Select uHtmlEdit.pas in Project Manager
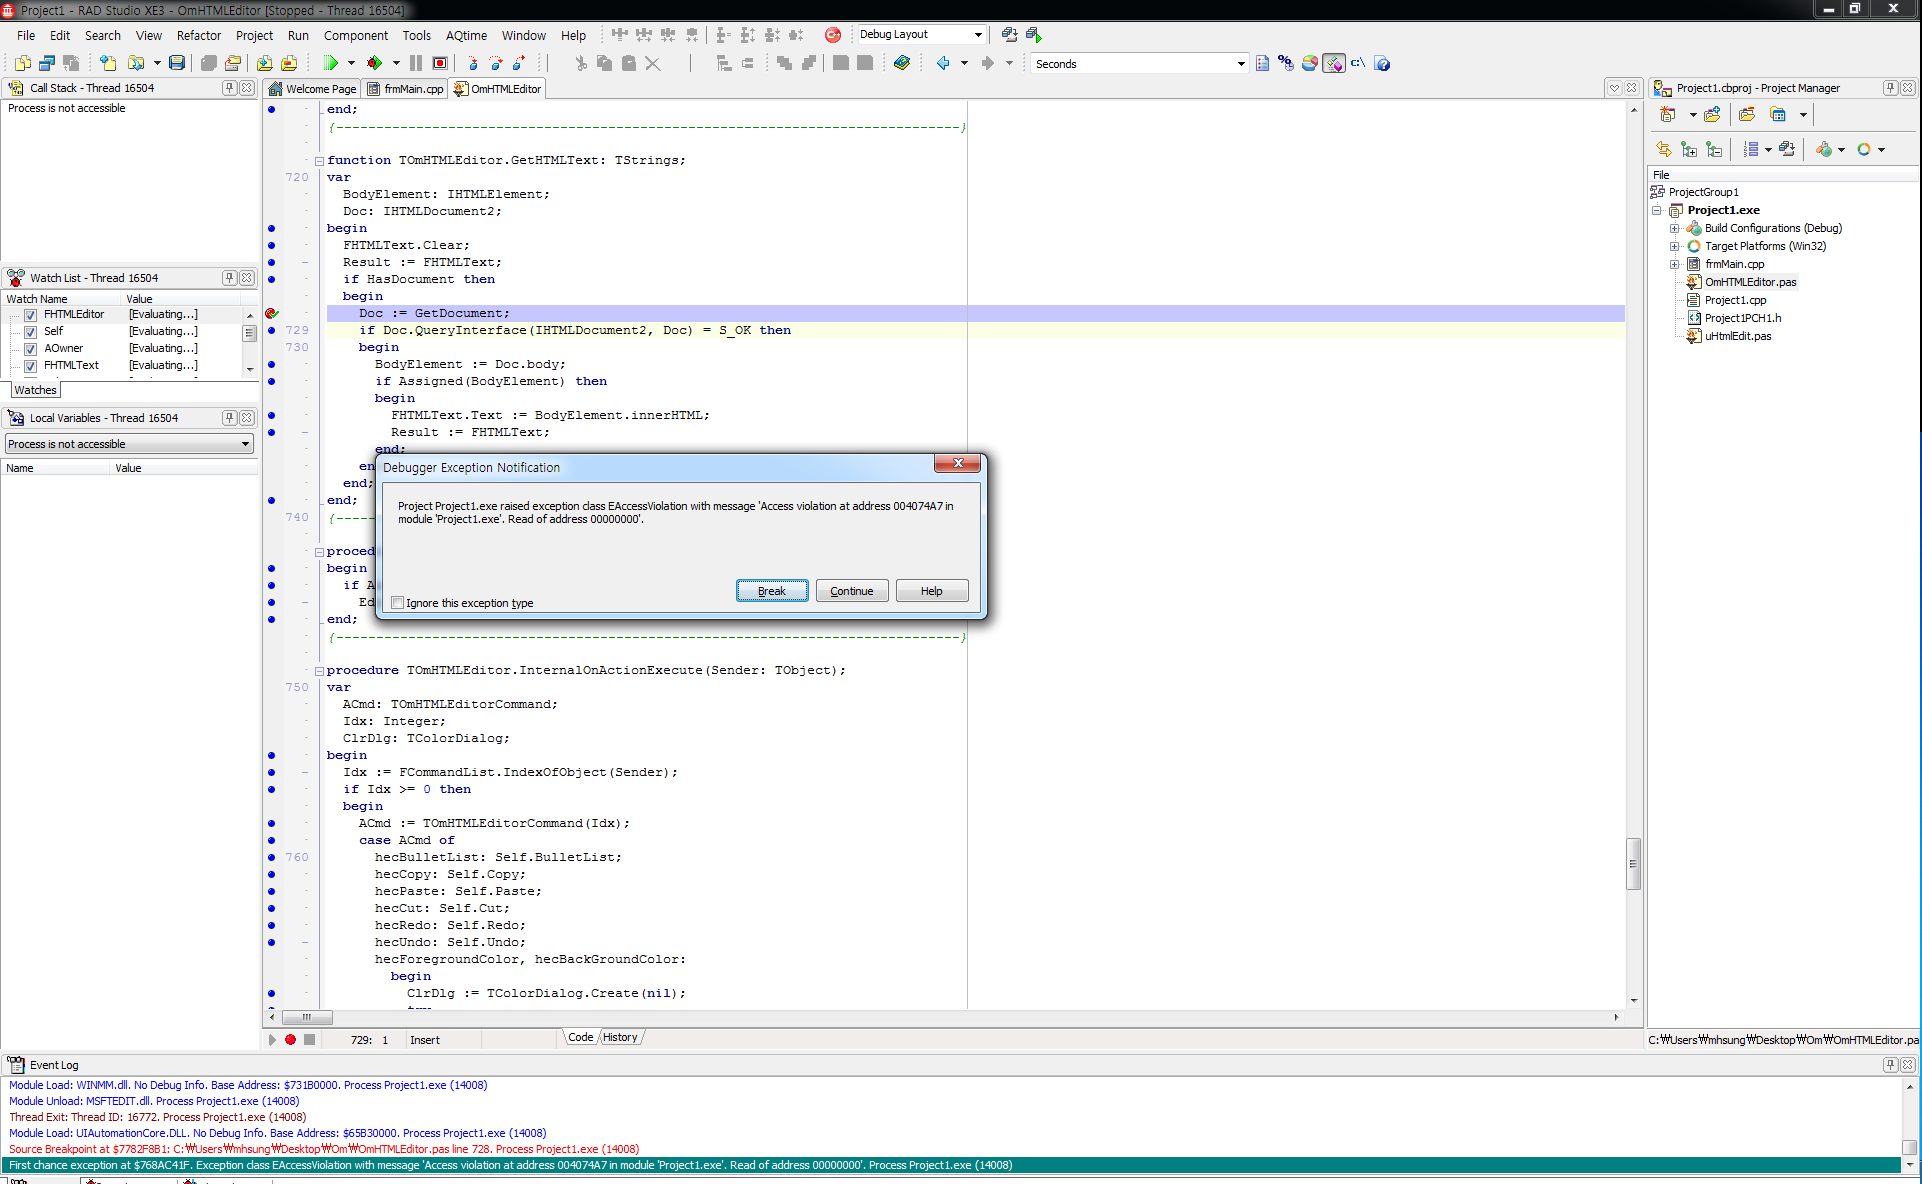This screenshot has width=1922, height=1184. coord(1738,336)
